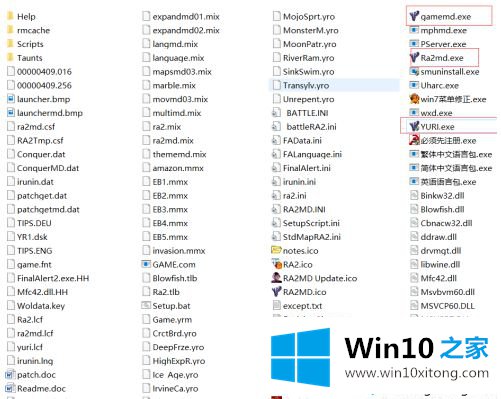Click the win7菜单修正.exe icon
The width and height of the screenshot is (501, 399).
(414, 99)
